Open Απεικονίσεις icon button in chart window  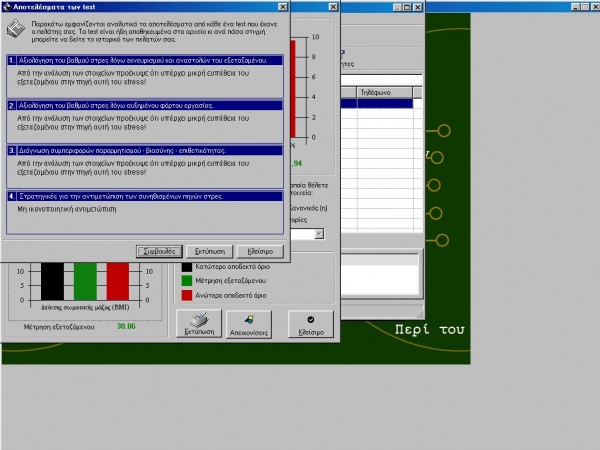(249, 324)
